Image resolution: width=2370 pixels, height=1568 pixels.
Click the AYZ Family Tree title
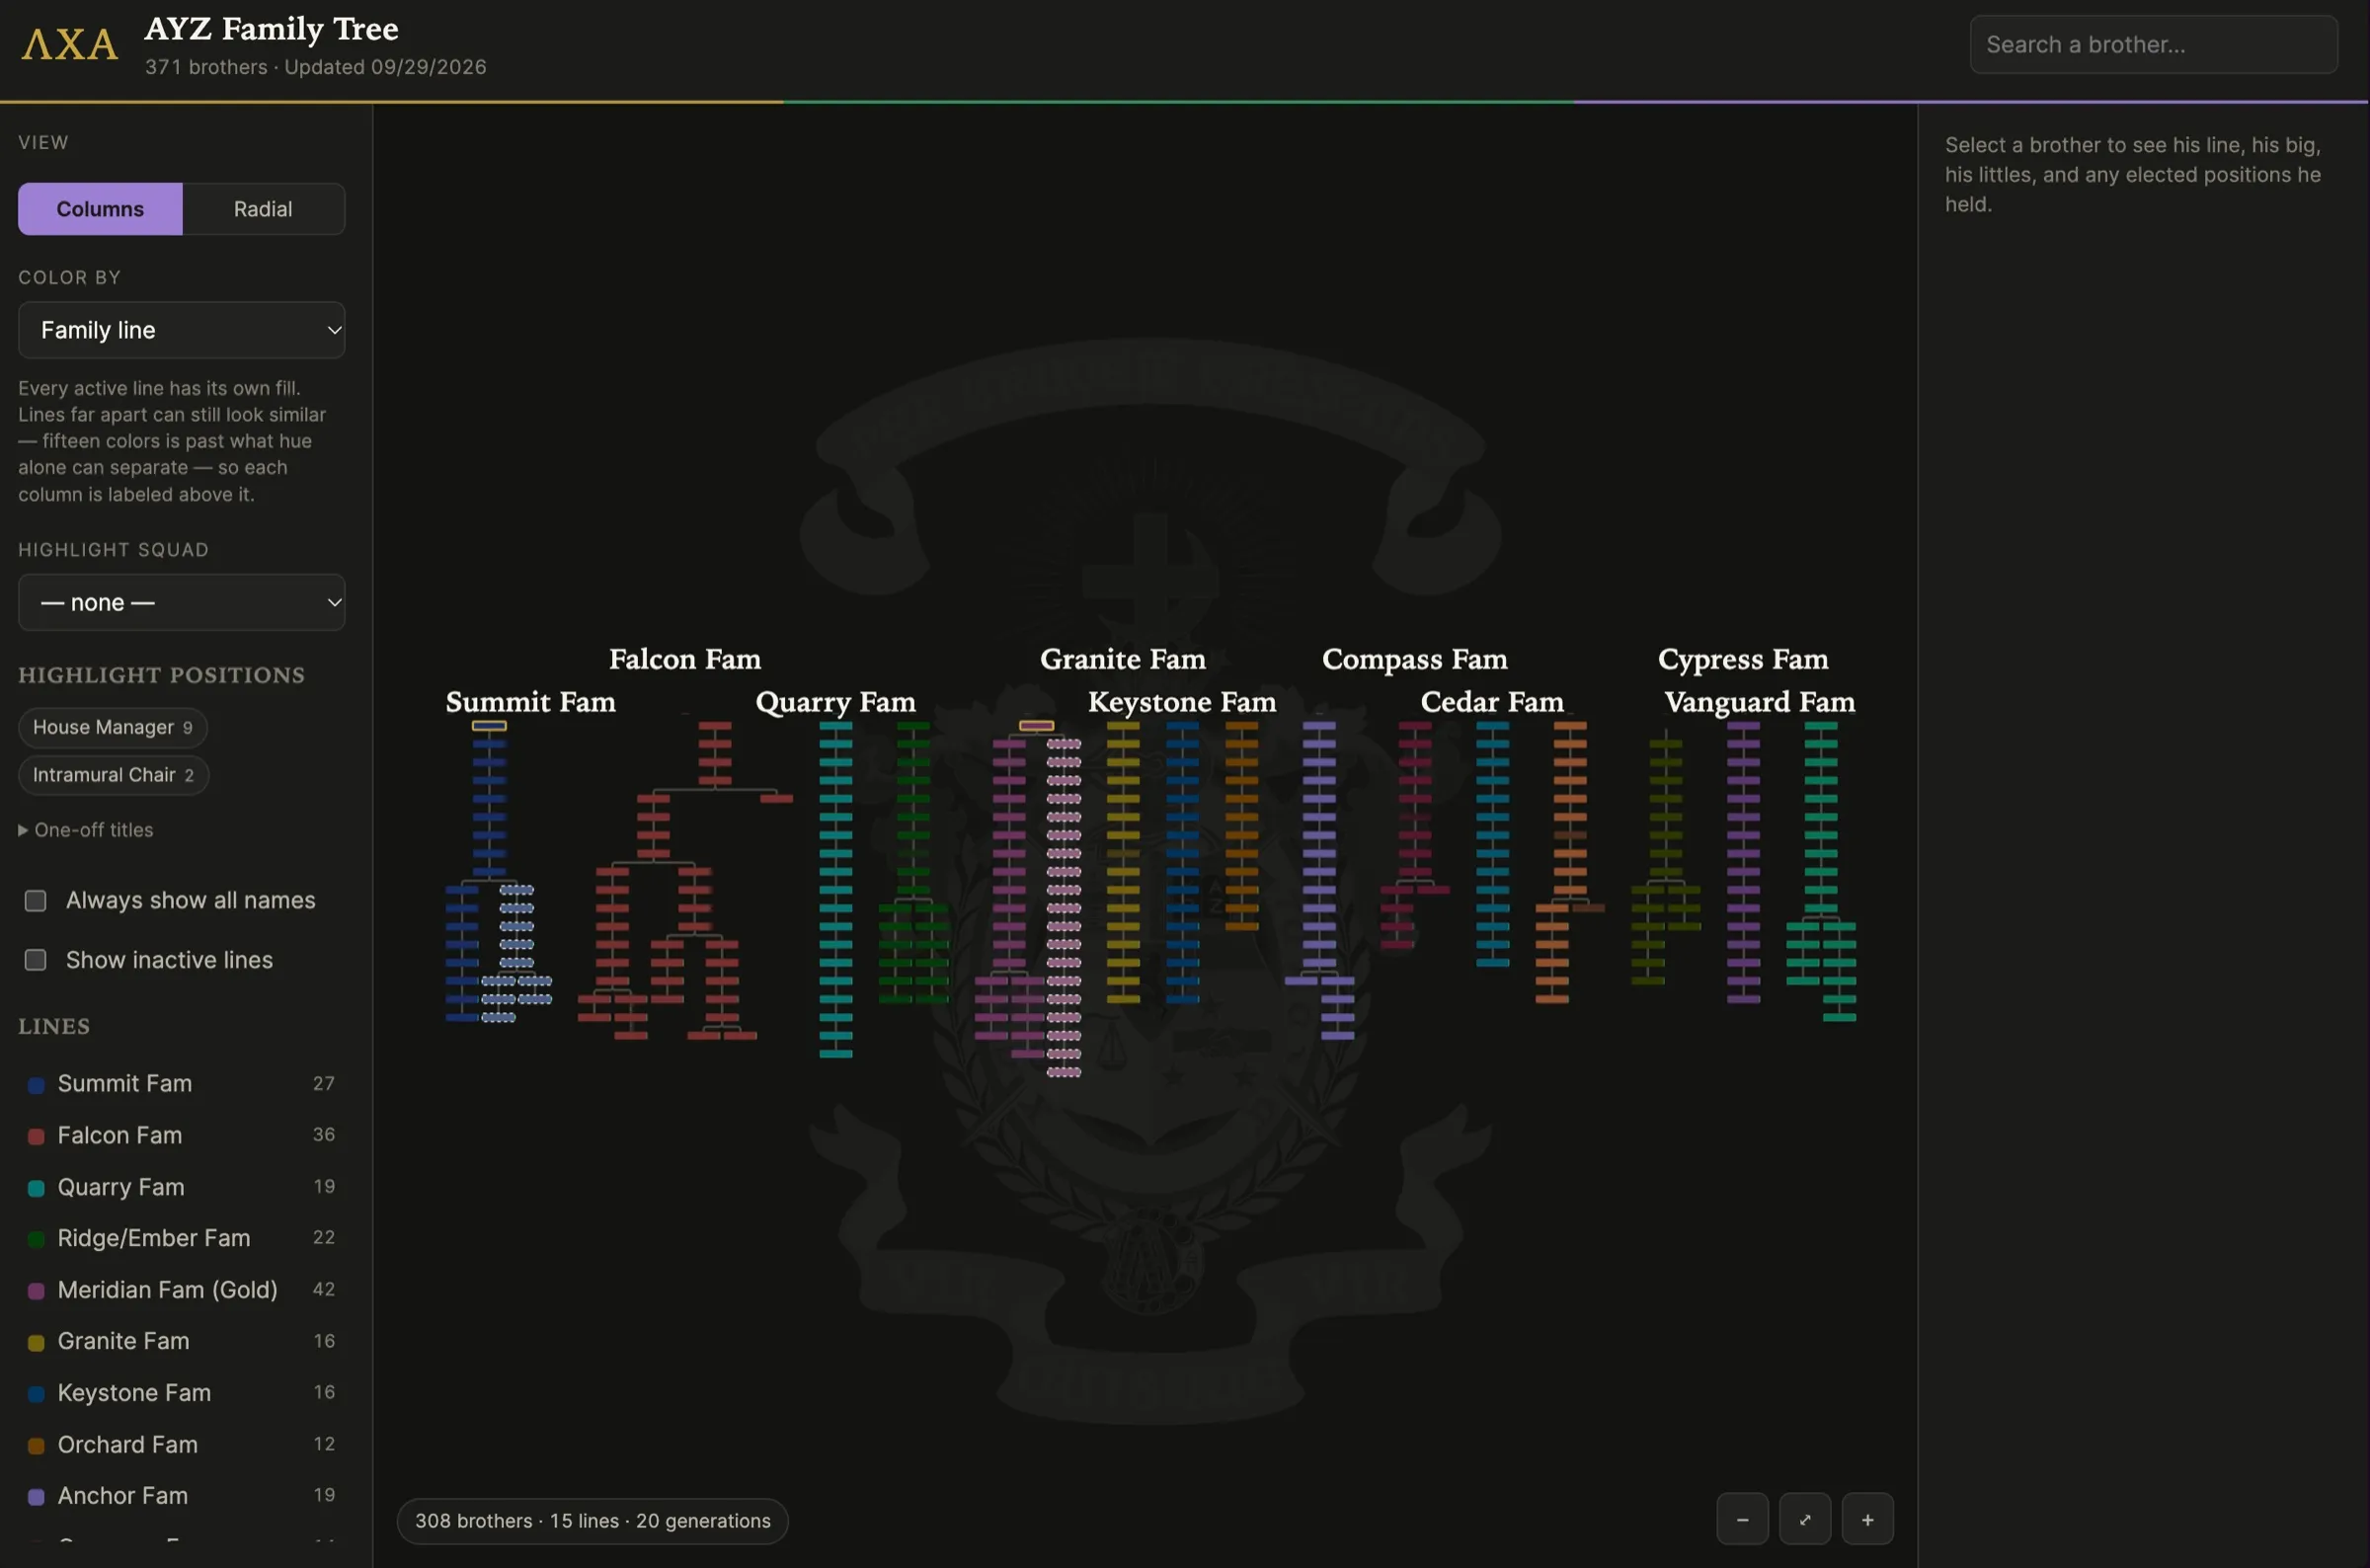tap(271, 29)
